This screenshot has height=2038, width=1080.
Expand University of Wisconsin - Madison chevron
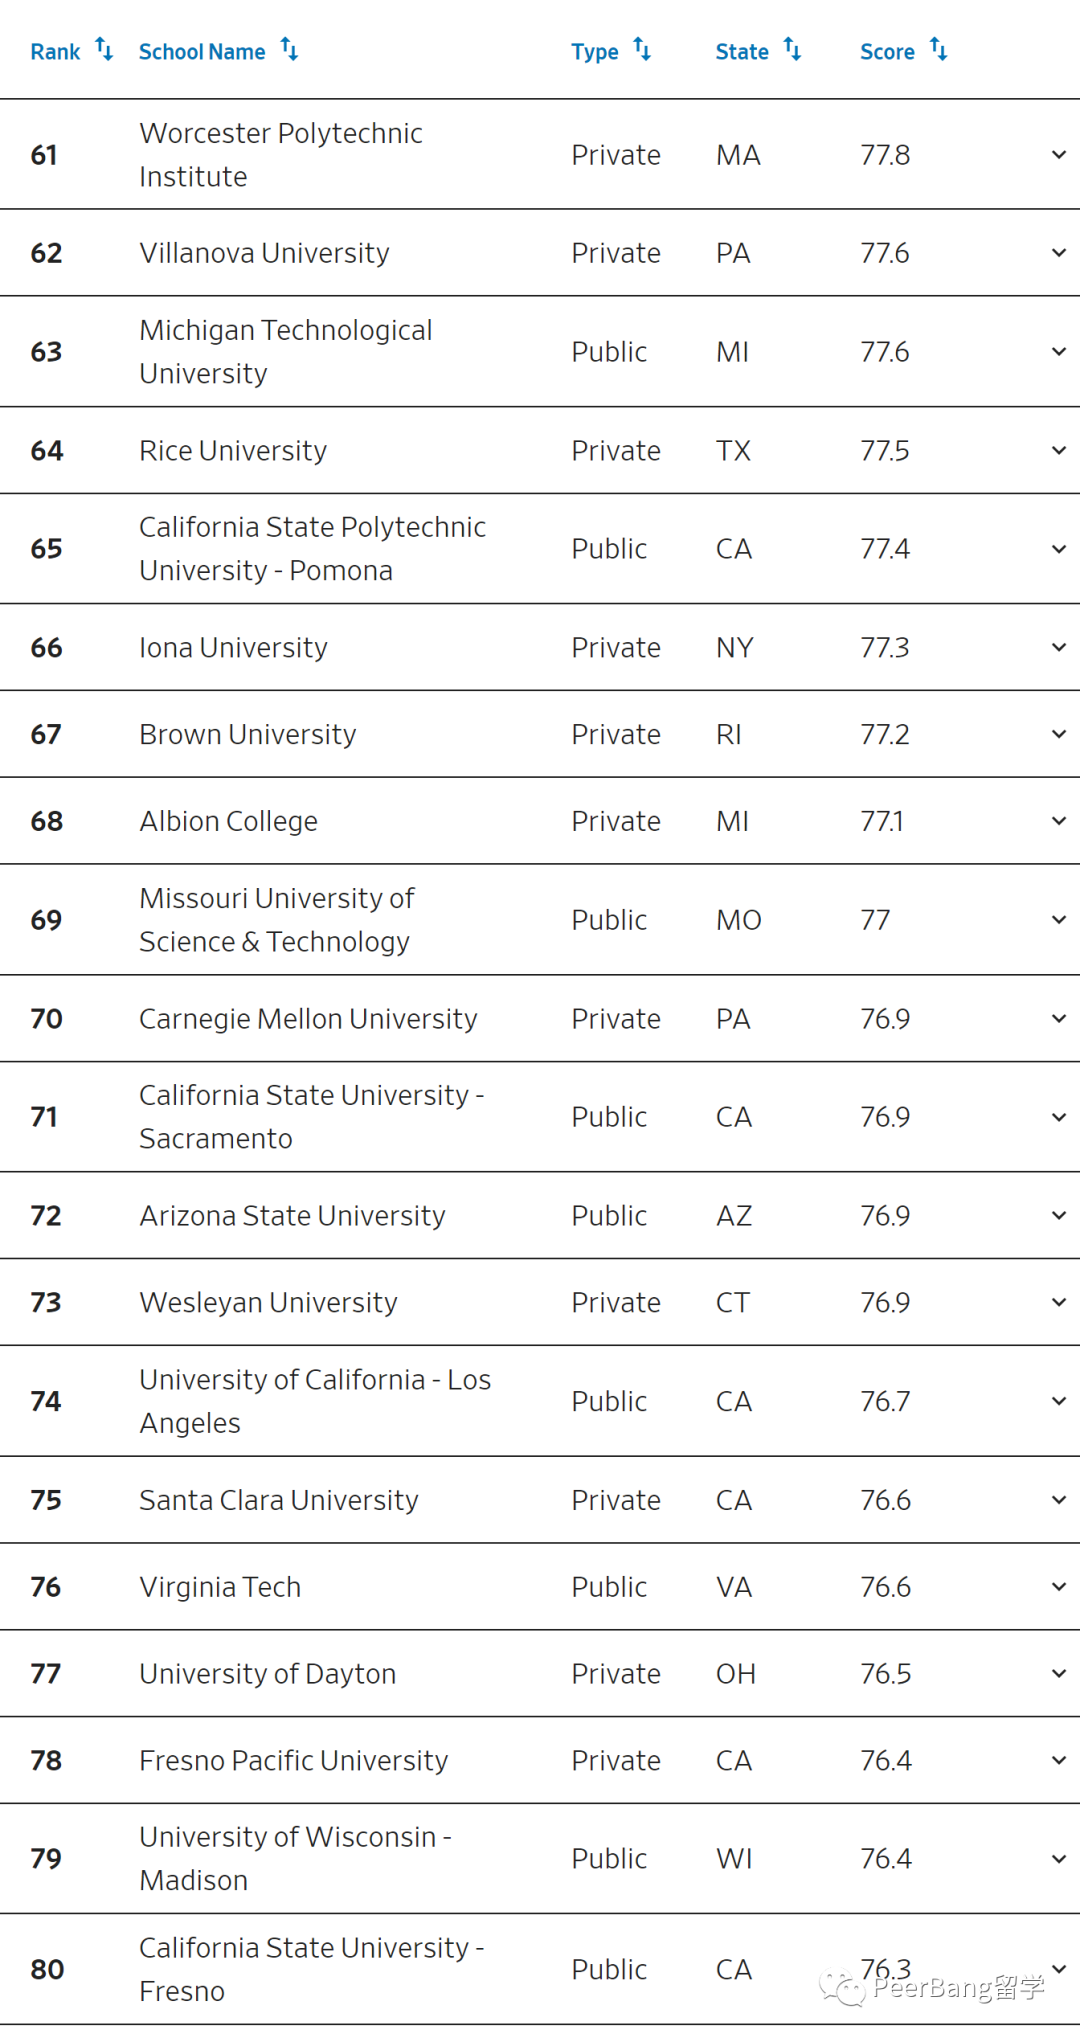1059,1859
